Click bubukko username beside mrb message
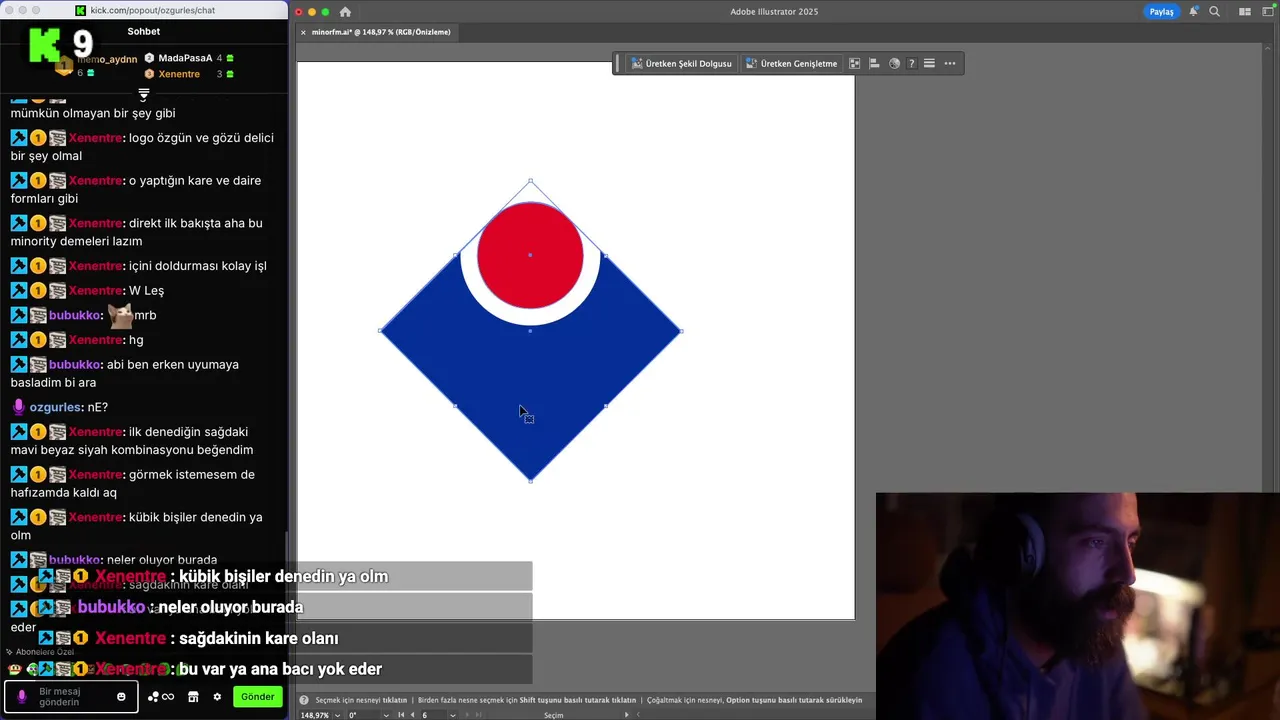This screenshot has height=720, width=1280. [x=75, y=315]
